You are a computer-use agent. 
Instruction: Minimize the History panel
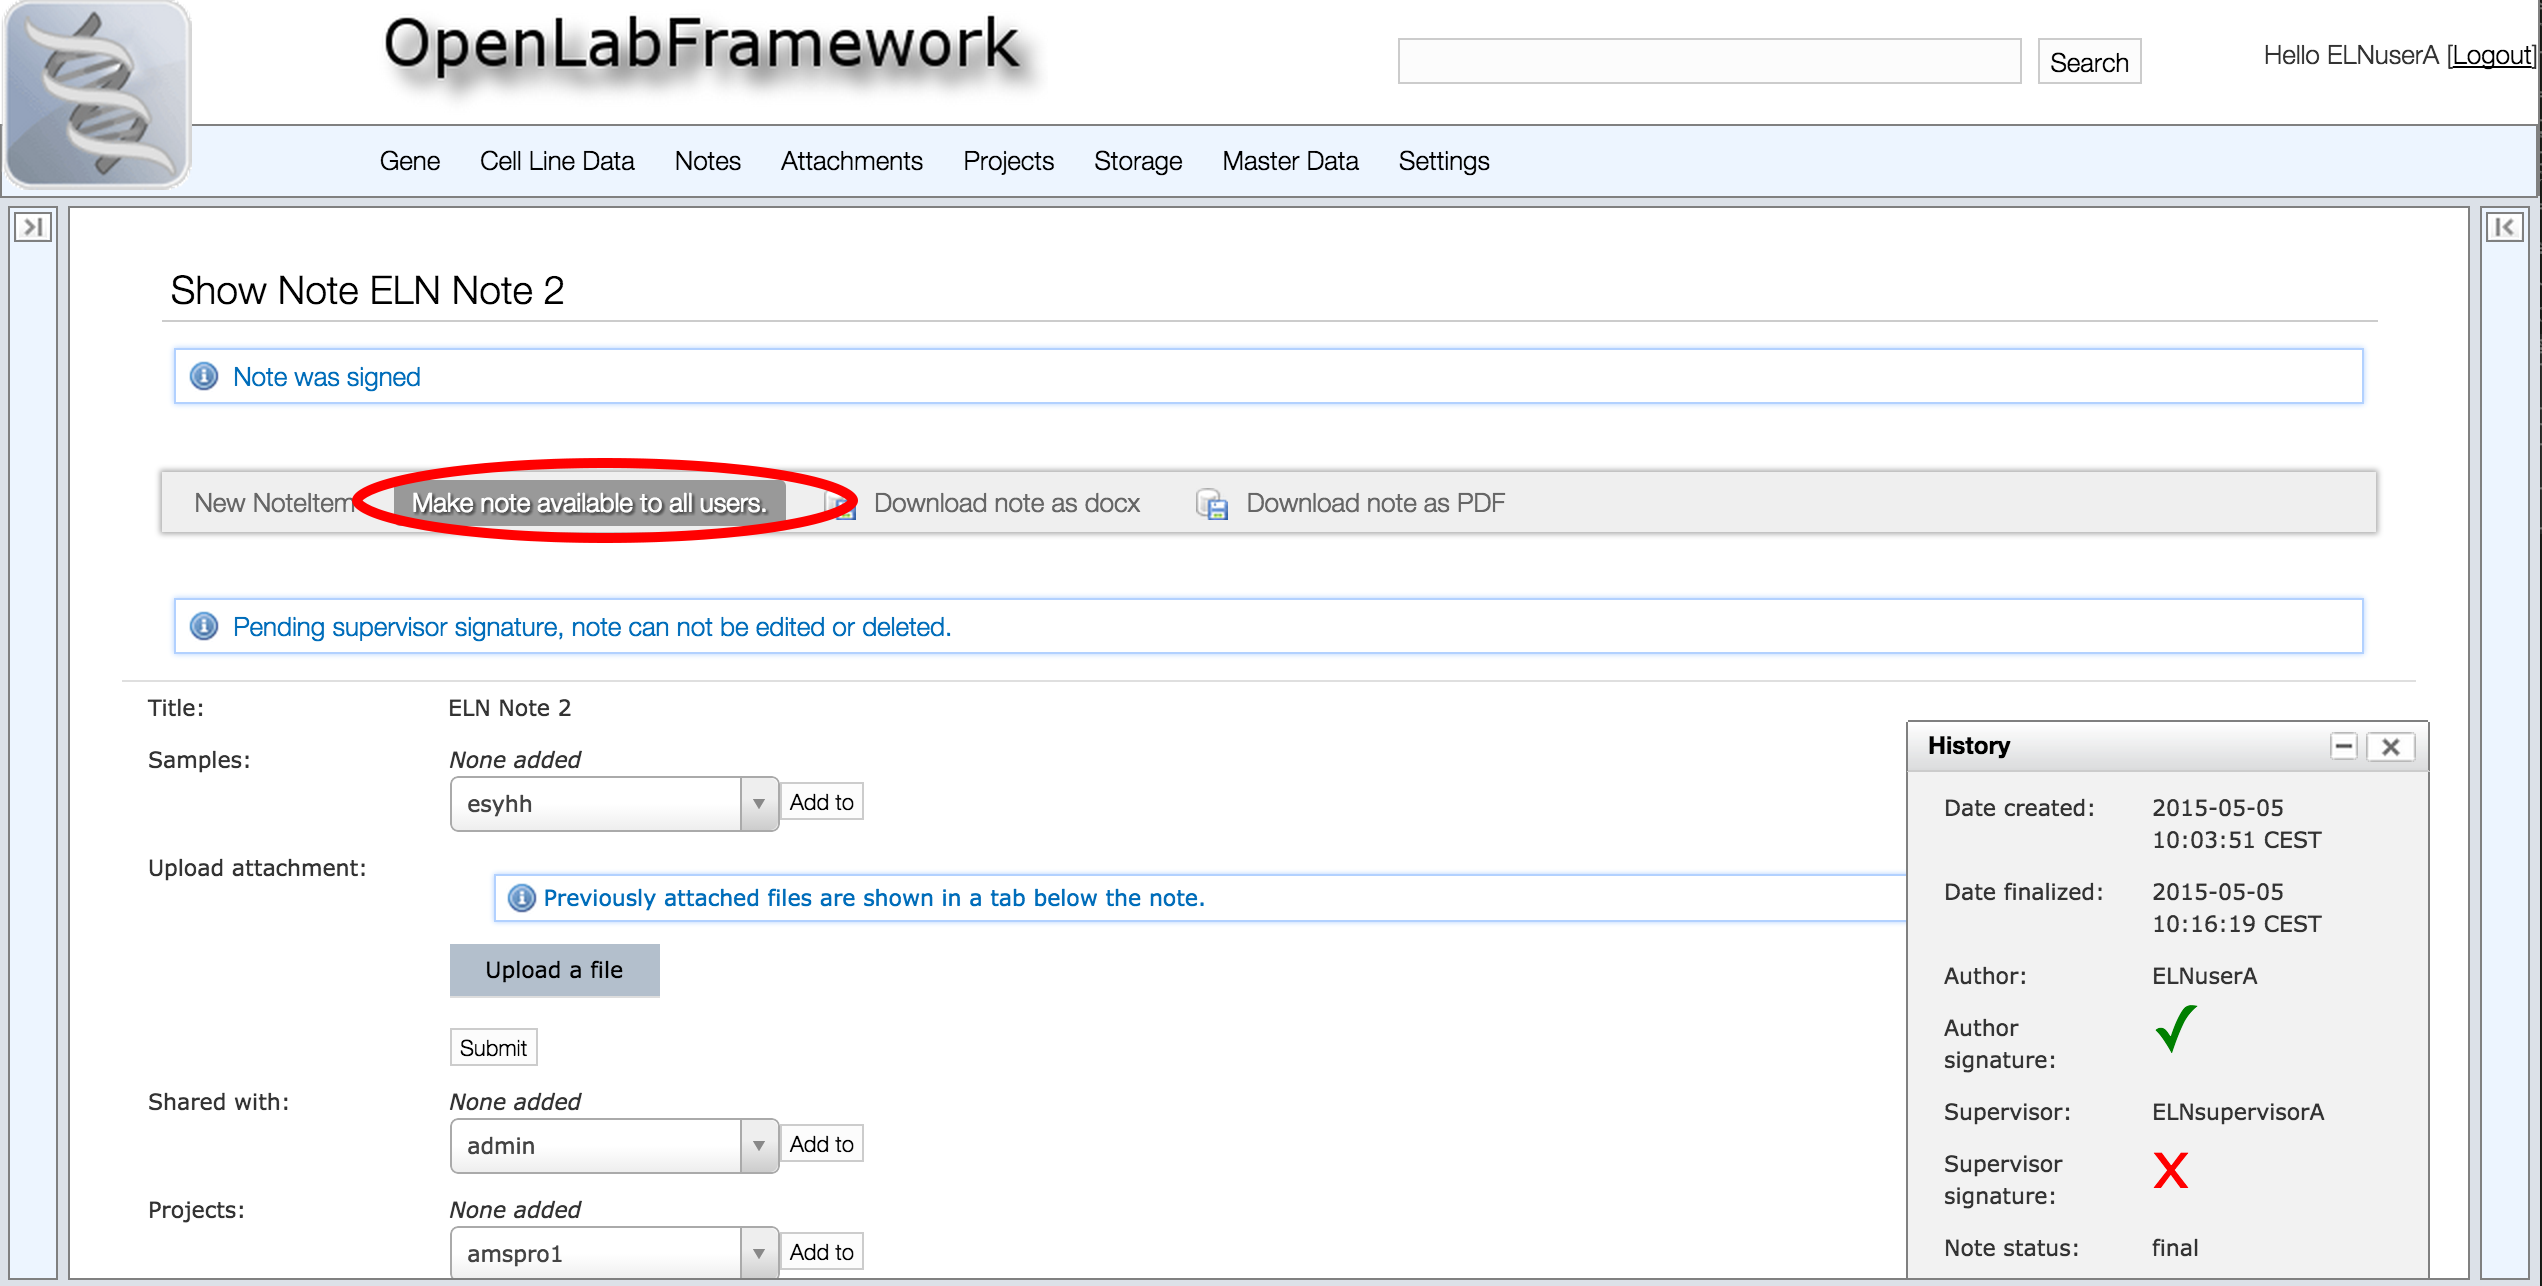[2343, 747]
